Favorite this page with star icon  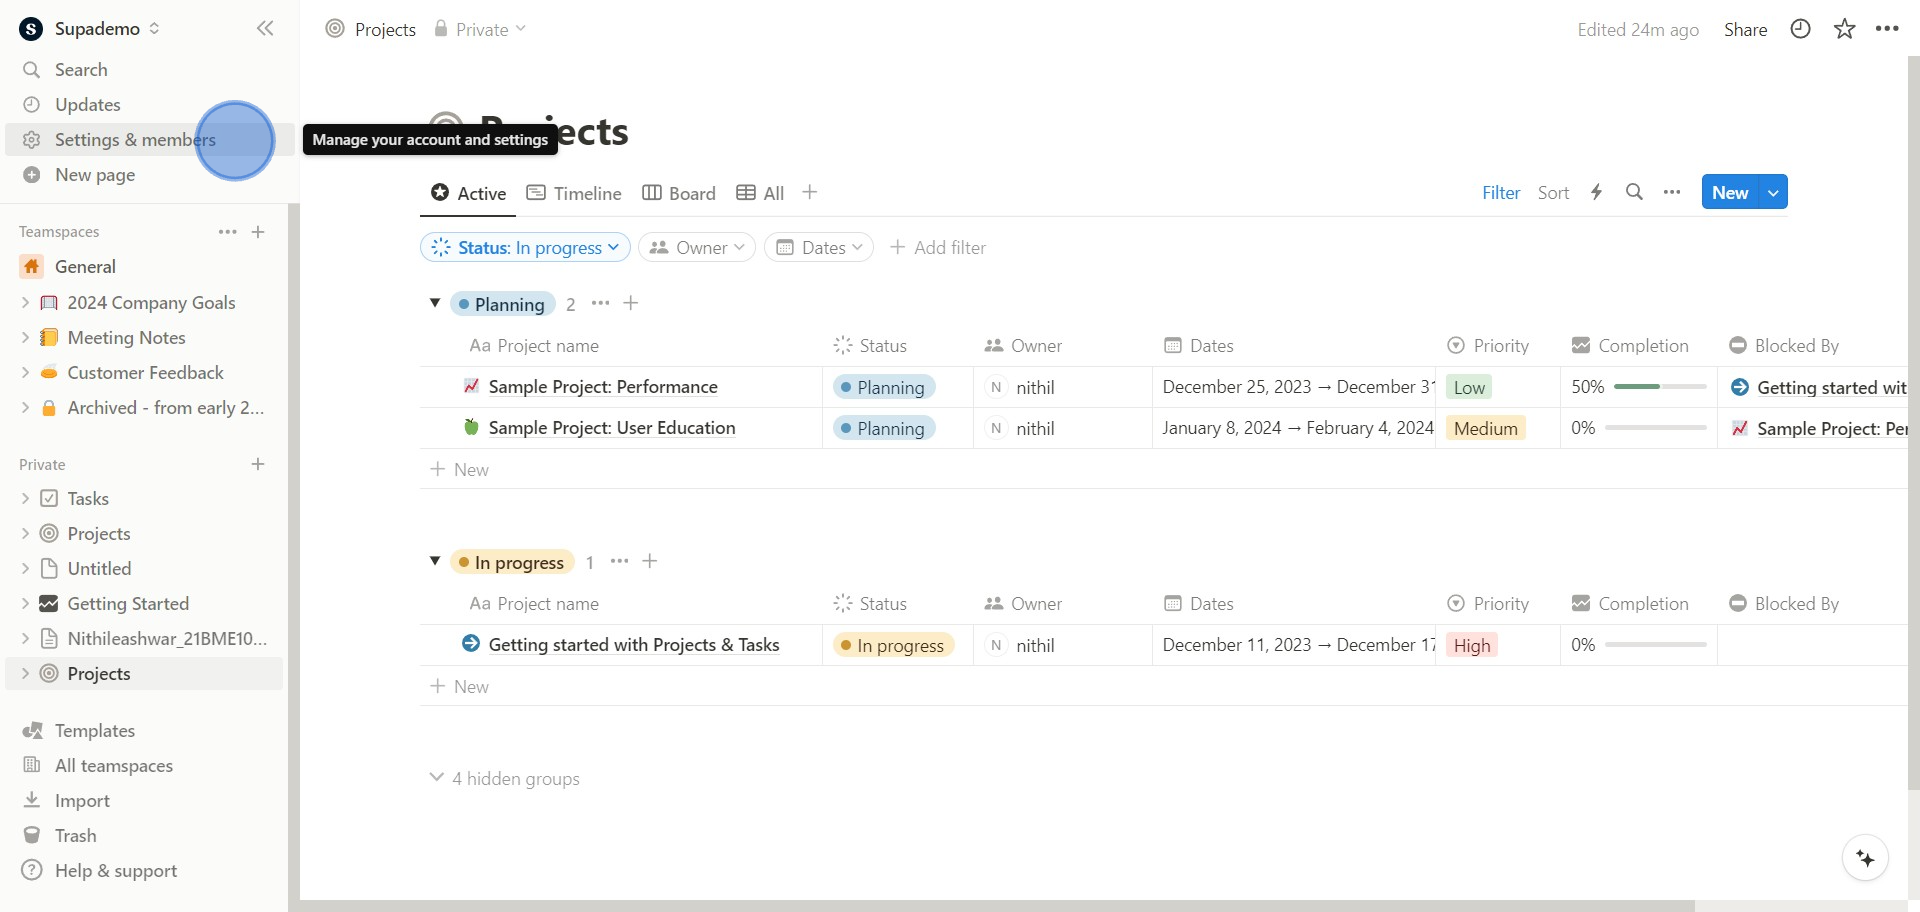(1844, 29)
